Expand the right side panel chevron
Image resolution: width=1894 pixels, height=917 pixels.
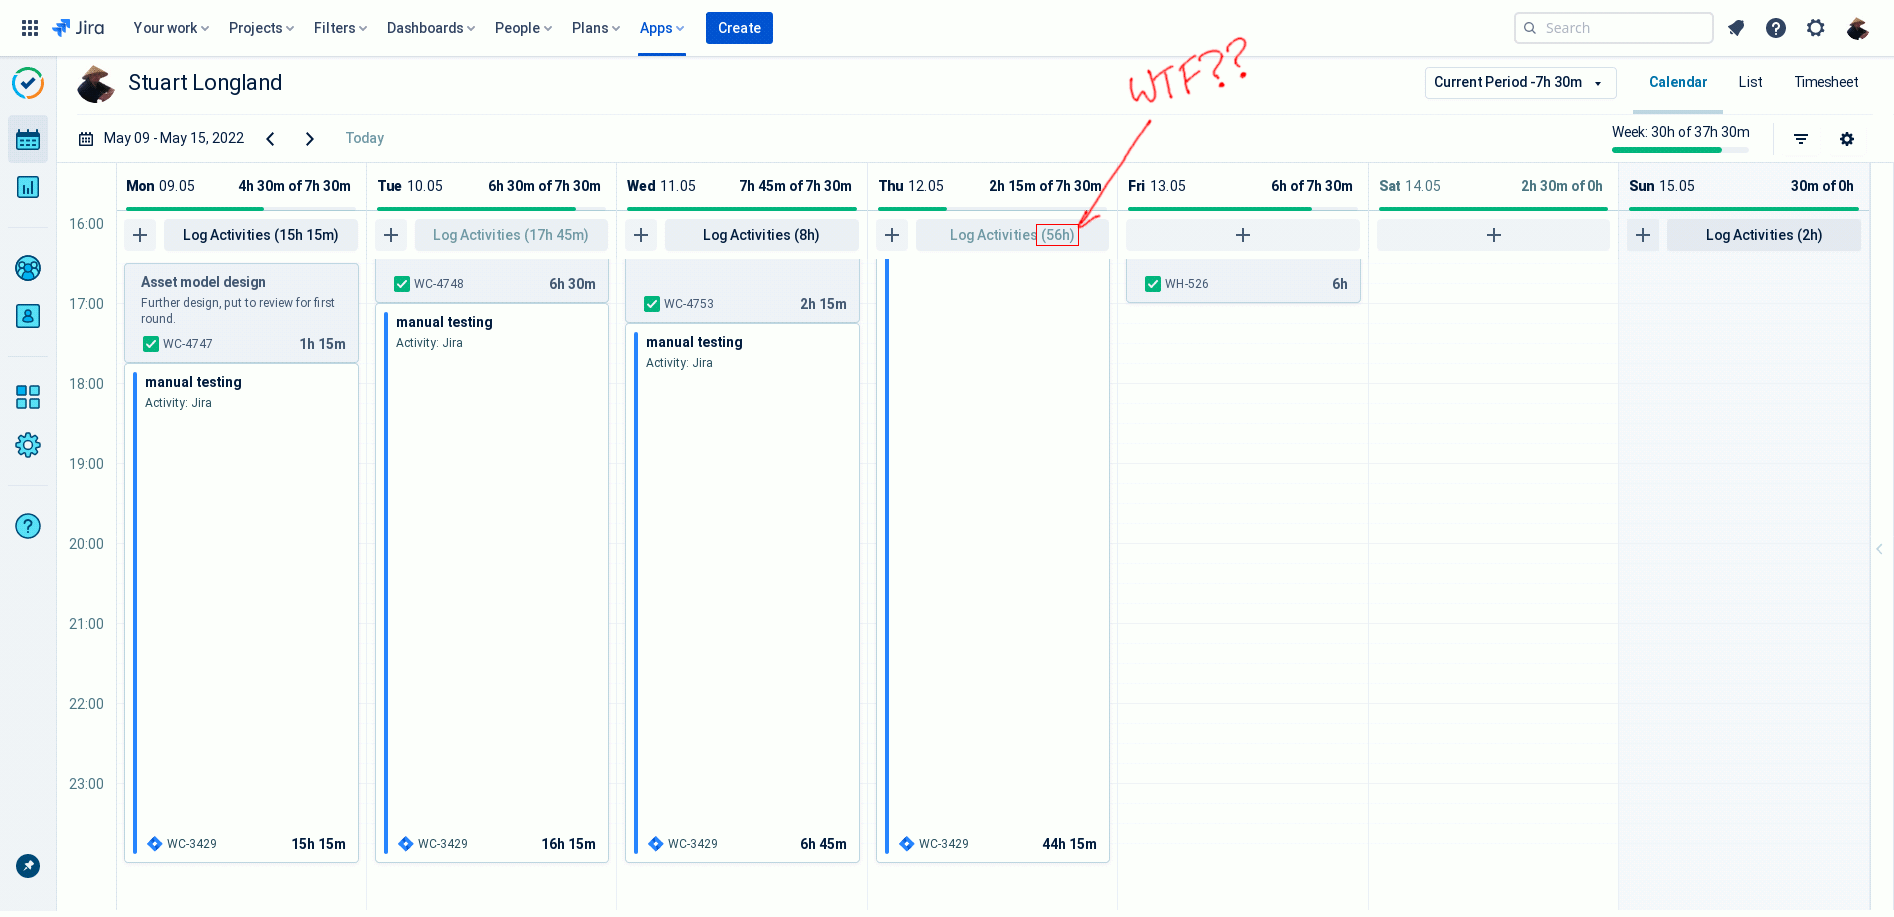[x=1879, y=549]
